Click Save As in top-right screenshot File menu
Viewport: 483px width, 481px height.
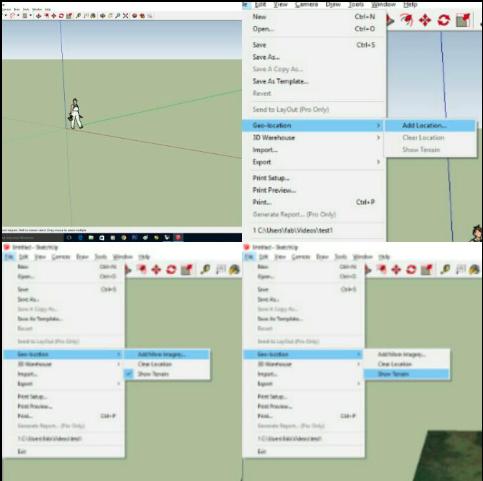pyautogui.click(x=313, y=57)
